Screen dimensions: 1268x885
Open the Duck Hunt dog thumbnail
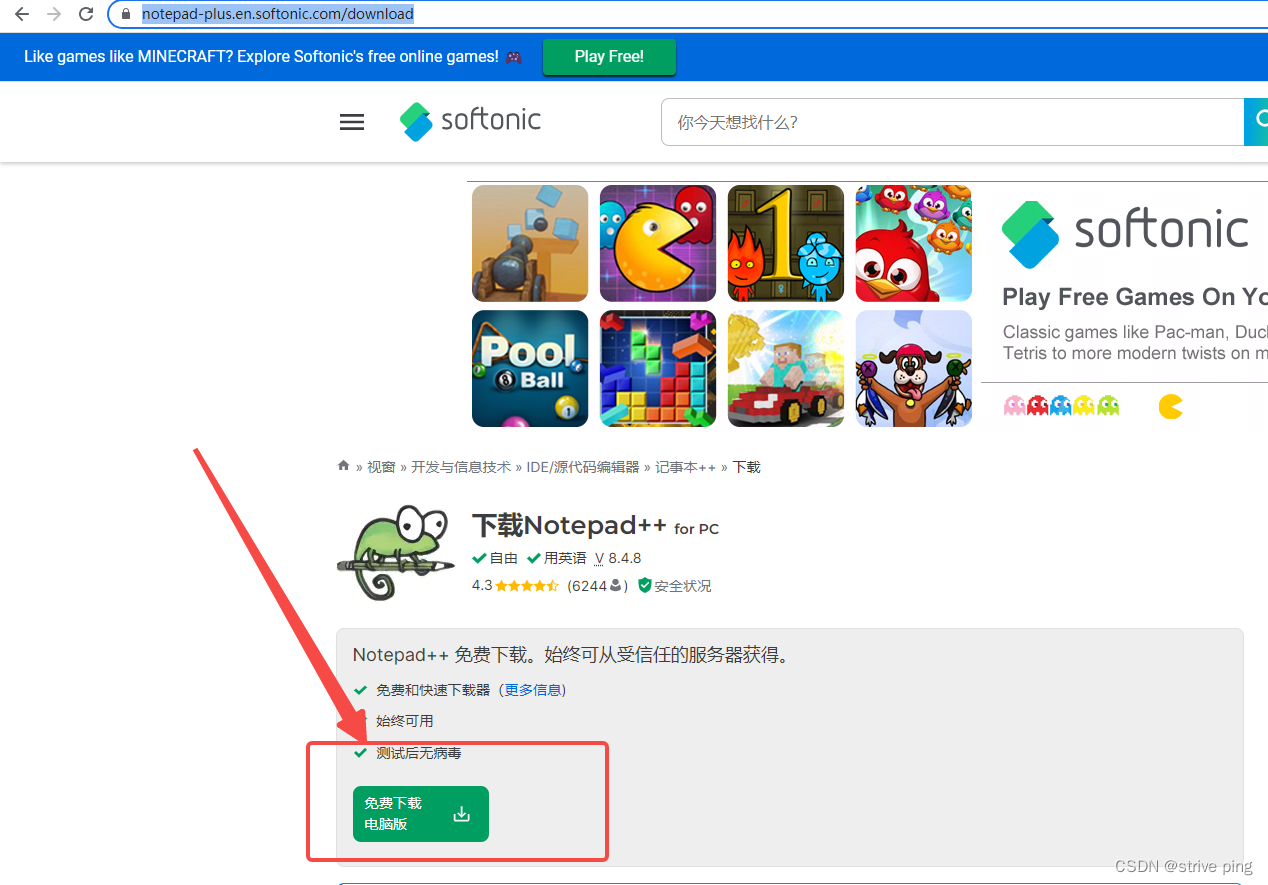914,368
